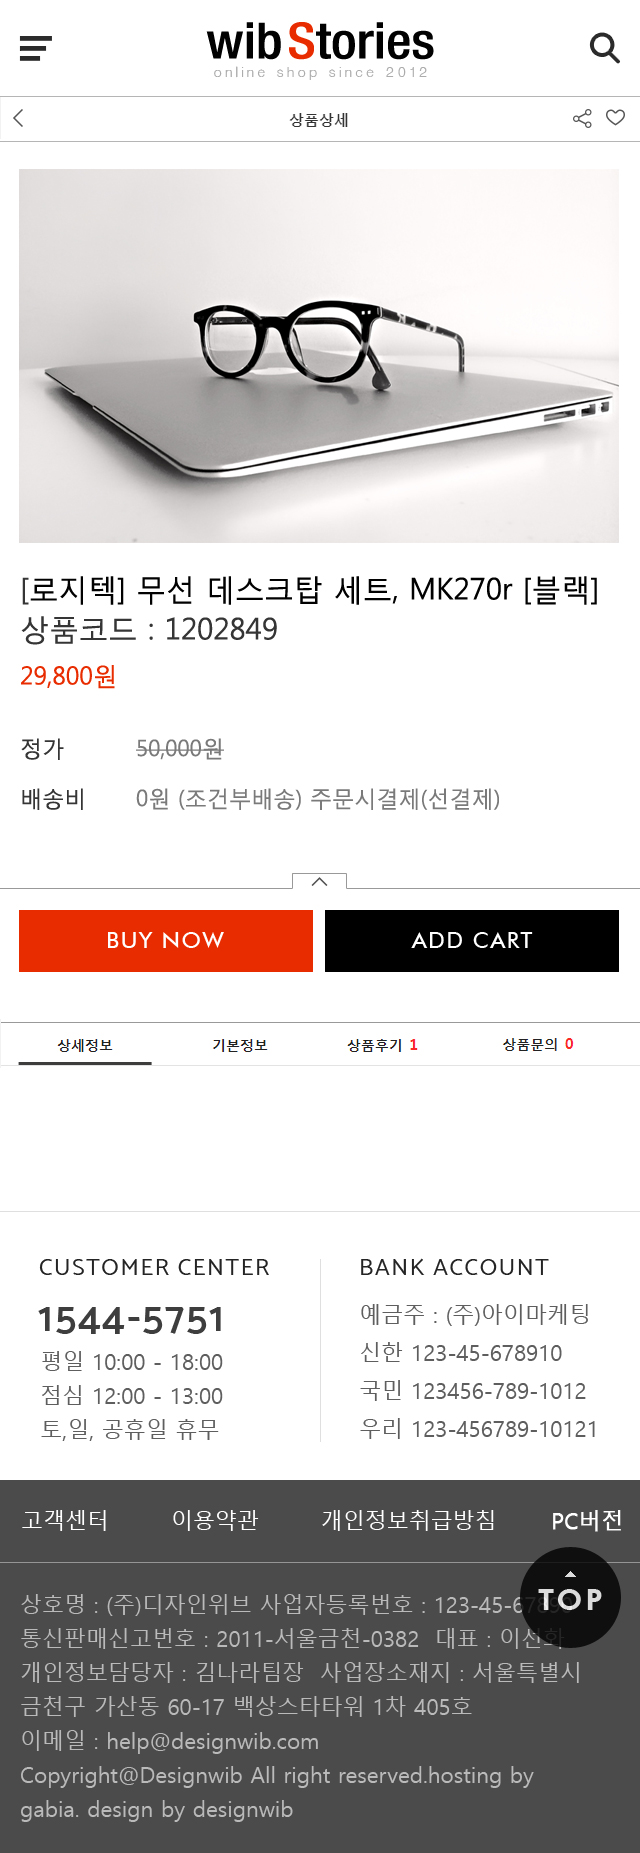The image size is (640, 1853).
Task: Open the 개인정보취급방침 link
Action: (408, 1520)
